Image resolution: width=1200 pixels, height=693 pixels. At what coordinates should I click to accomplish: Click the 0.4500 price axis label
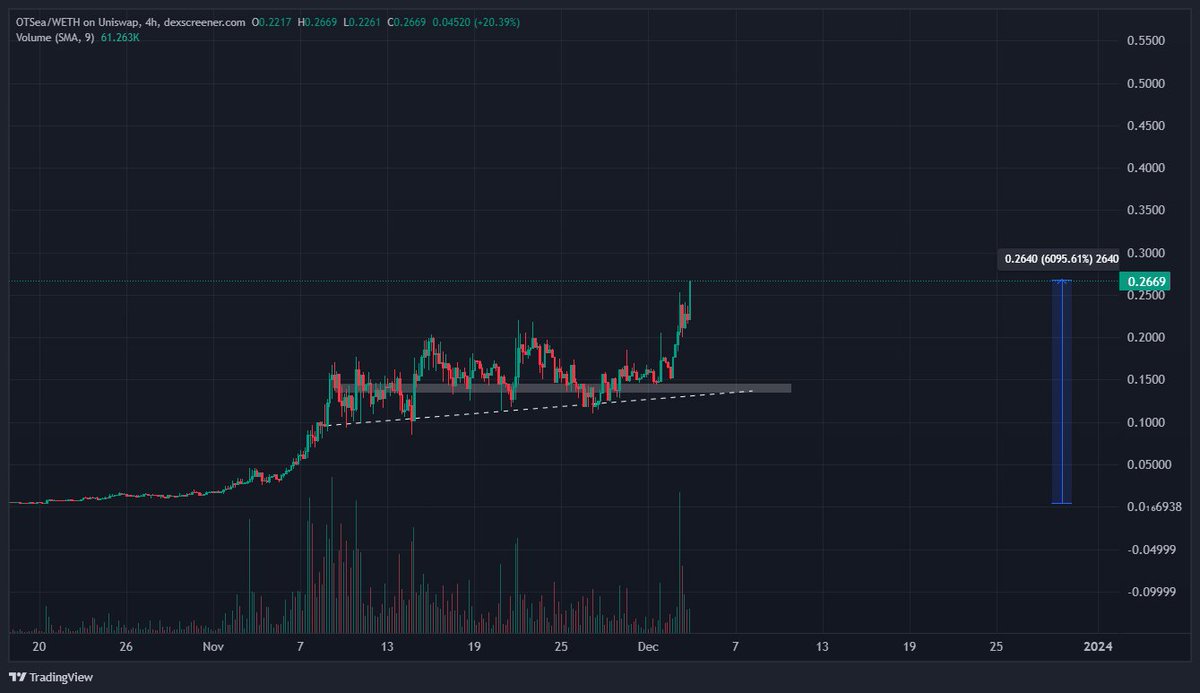click(1146, 126)
